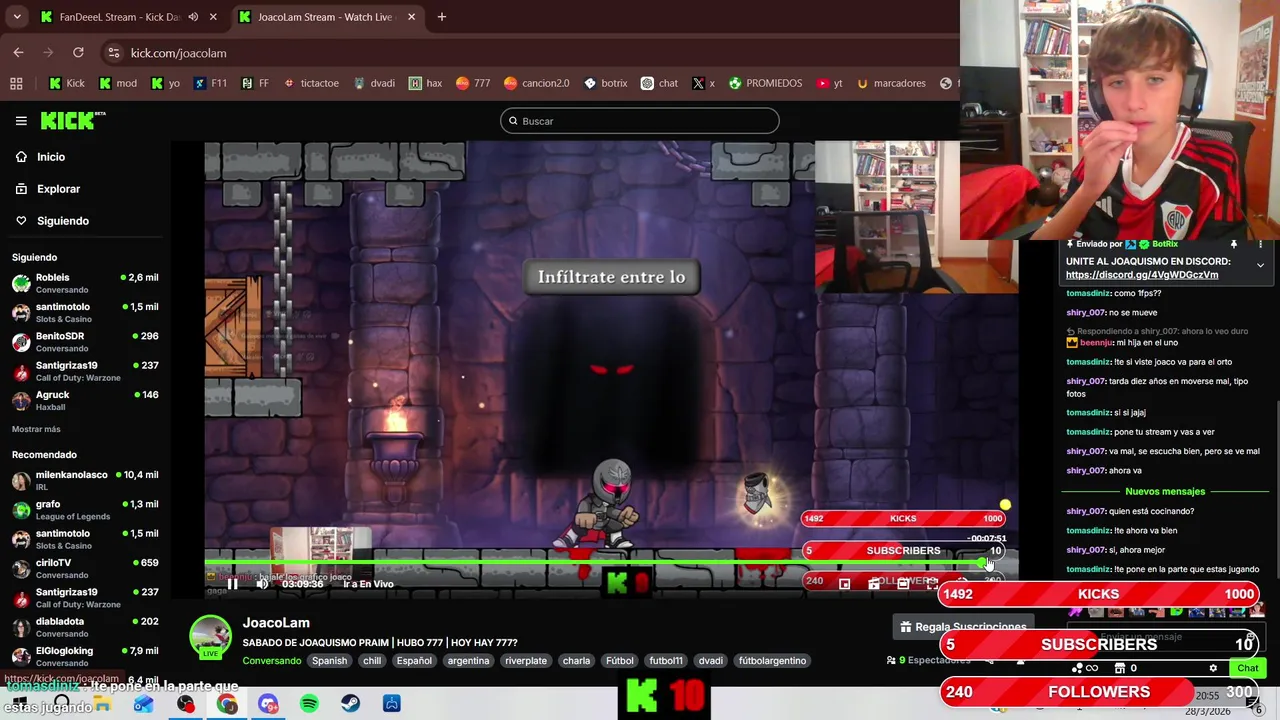Open the Kick hamburger menu

21,121
